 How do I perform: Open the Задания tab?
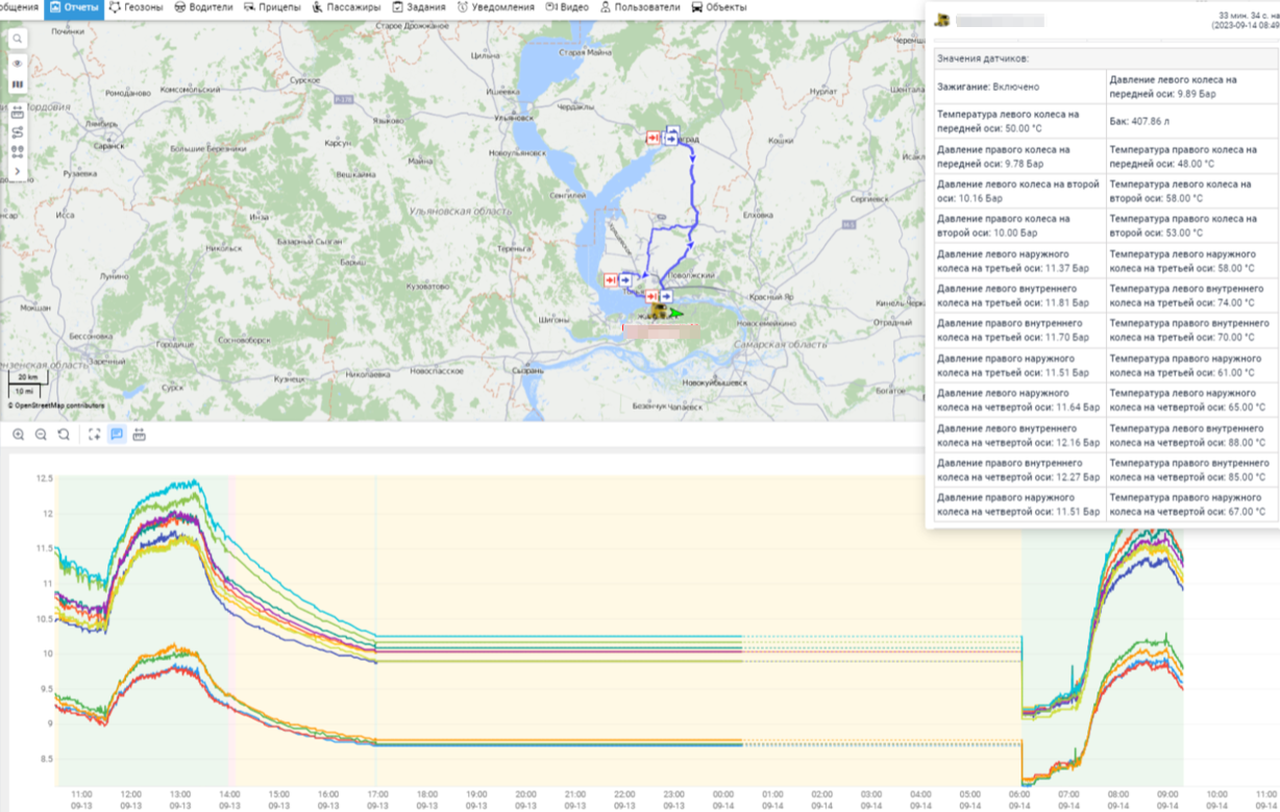(419, 7)
